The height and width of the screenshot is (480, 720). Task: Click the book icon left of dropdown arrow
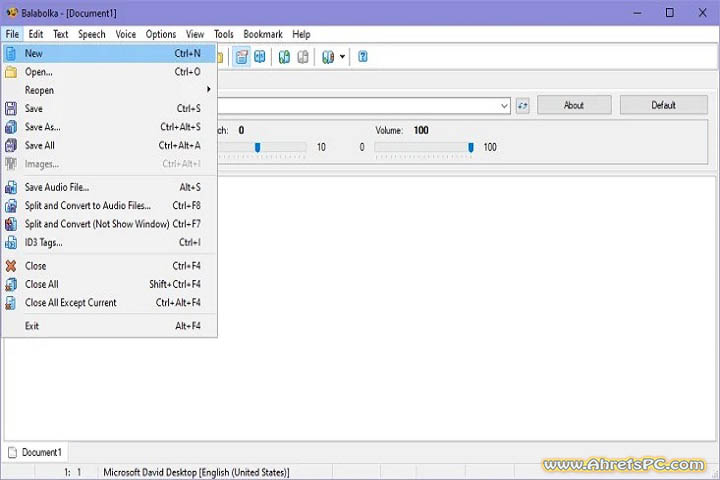328,57
